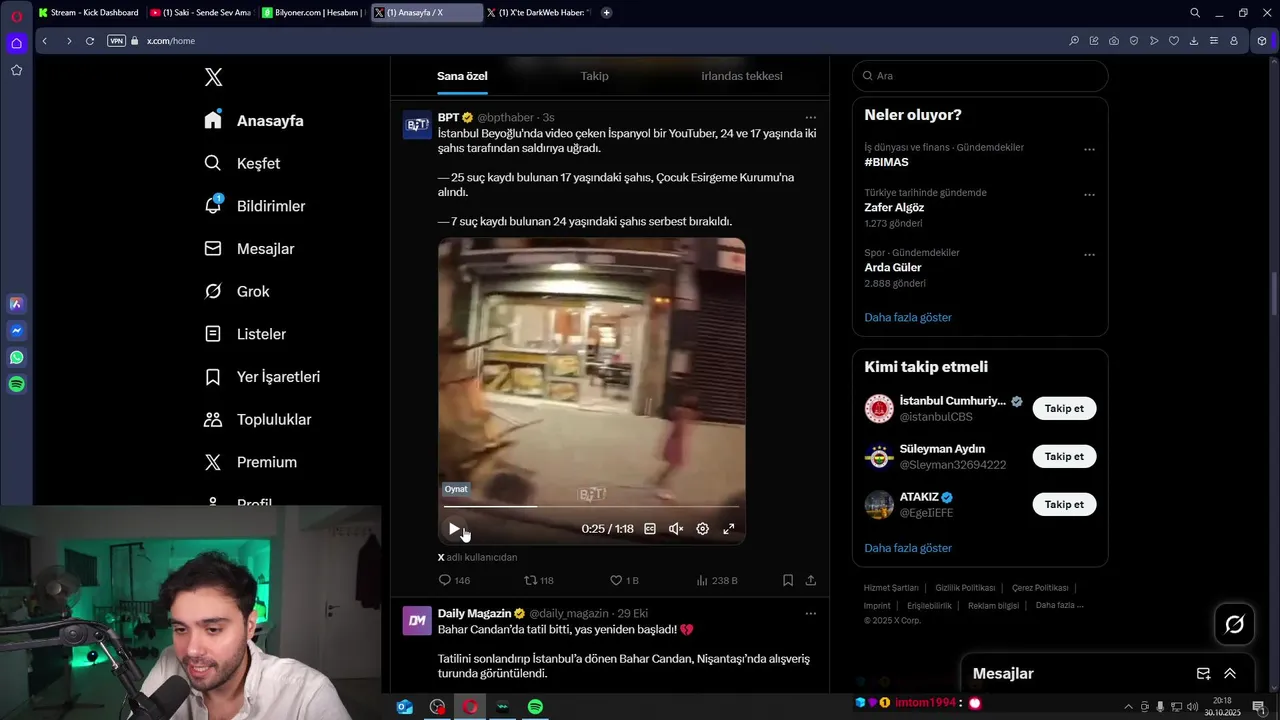Play the BPT tweet video
1280x720 pixels.
(454, 529)
